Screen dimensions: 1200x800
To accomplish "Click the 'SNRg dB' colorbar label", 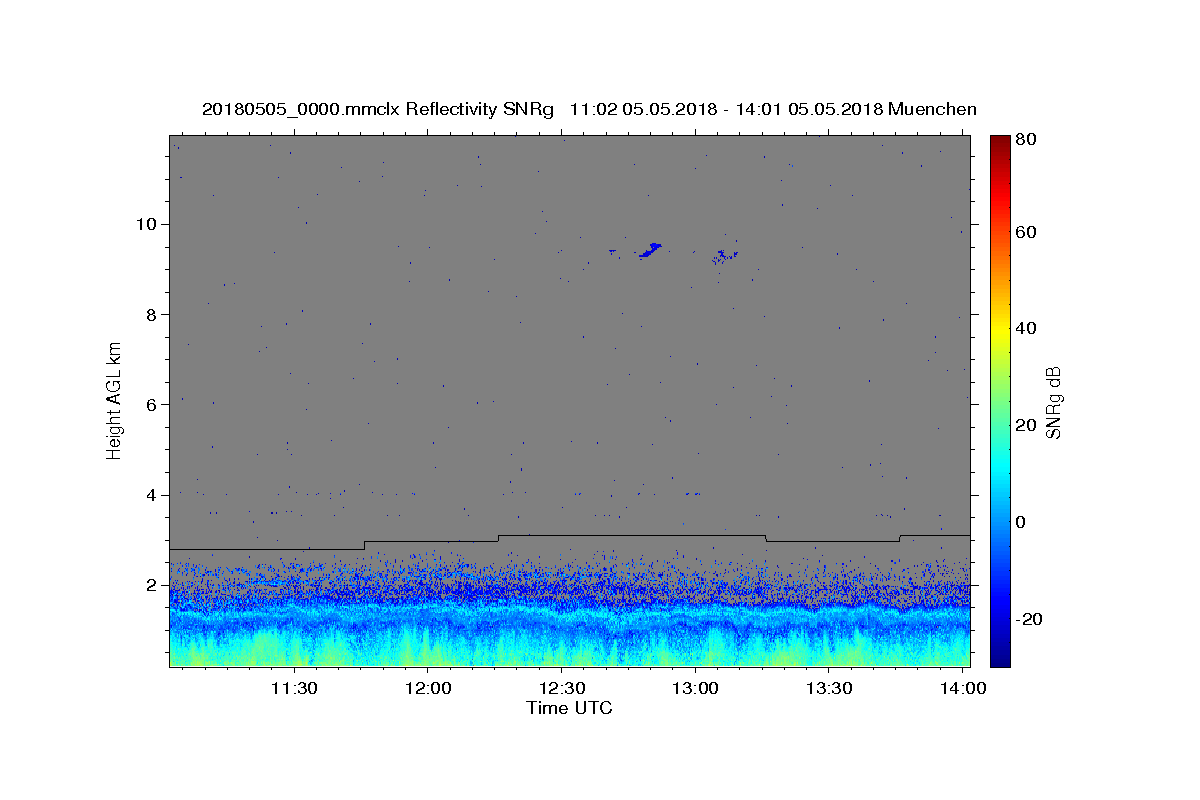I will click(x=1053, y=402).
